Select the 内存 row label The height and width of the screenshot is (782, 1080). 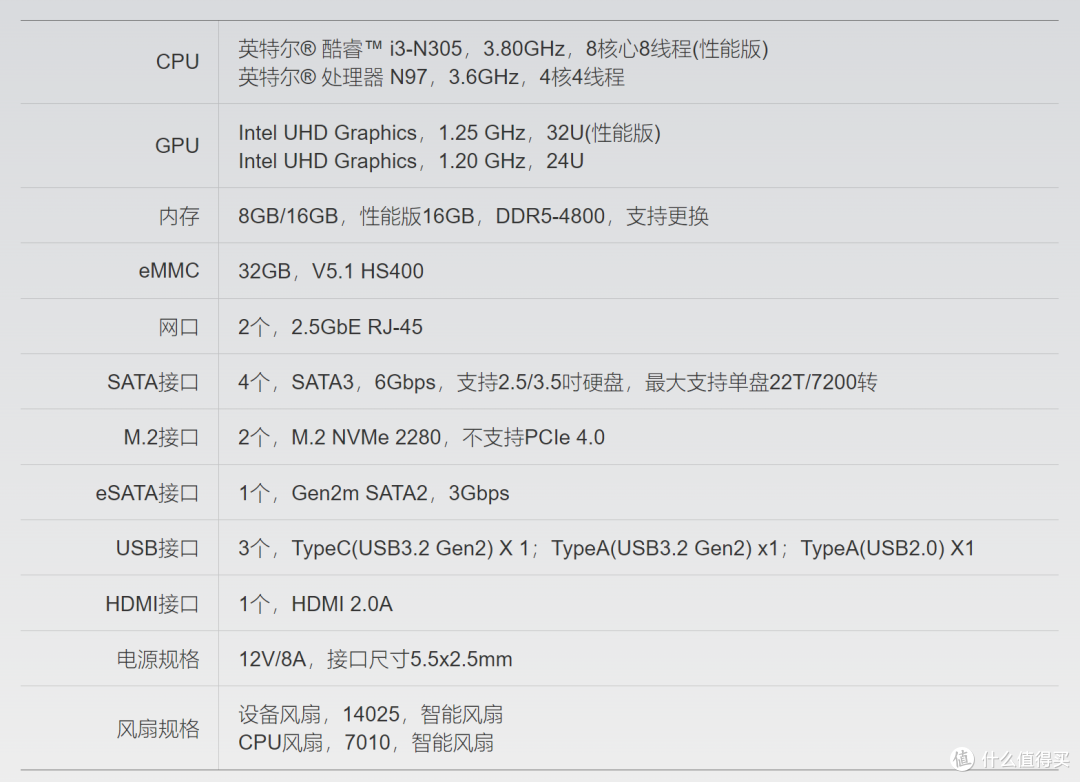tap(179, 216)
